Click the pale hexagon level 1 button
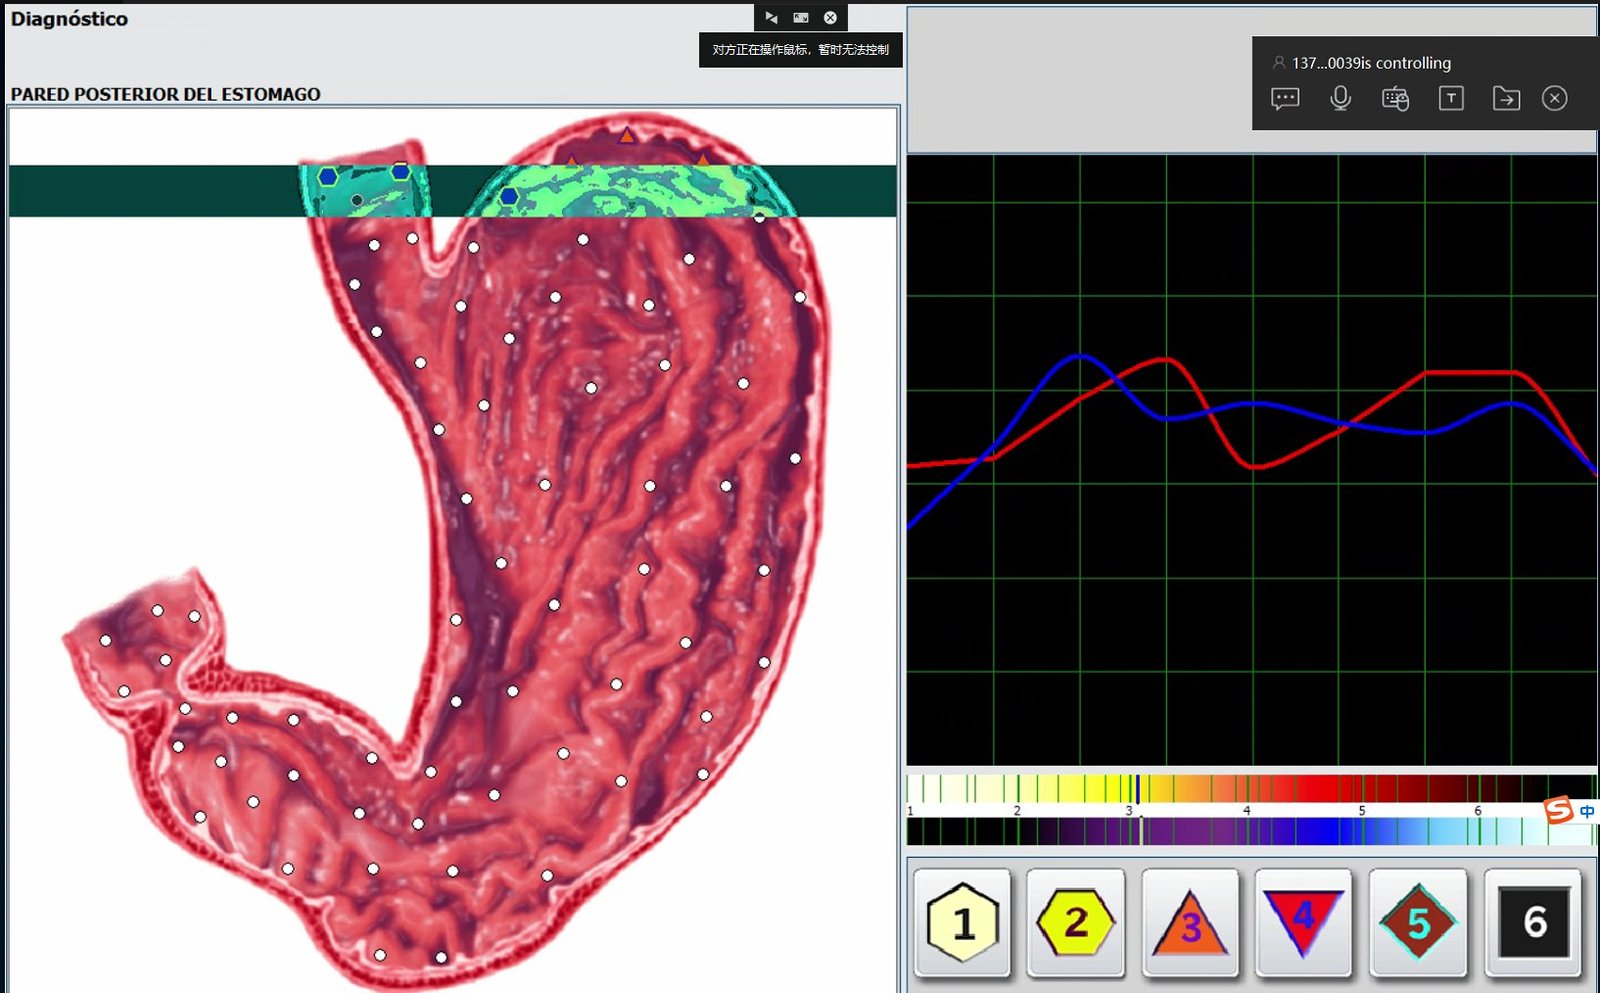The height and width of the screenshot is (993, 1600). [x=962, y=922]
